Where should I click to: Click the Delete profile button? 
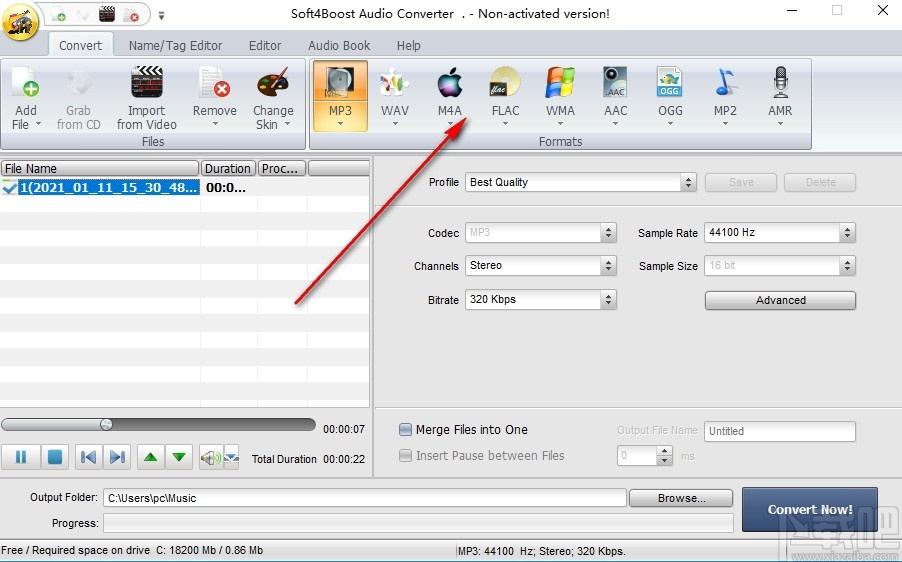tap(820, 182)
